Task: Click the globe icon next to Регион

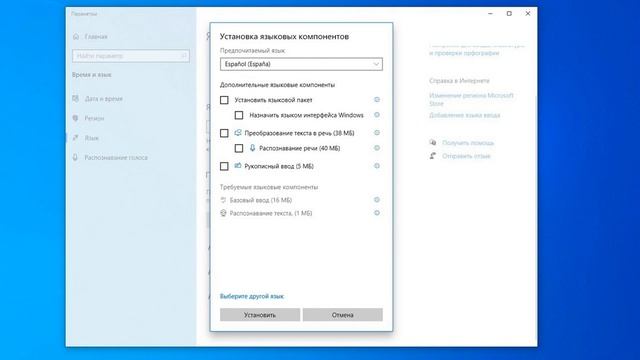Action: click(76, 118)
